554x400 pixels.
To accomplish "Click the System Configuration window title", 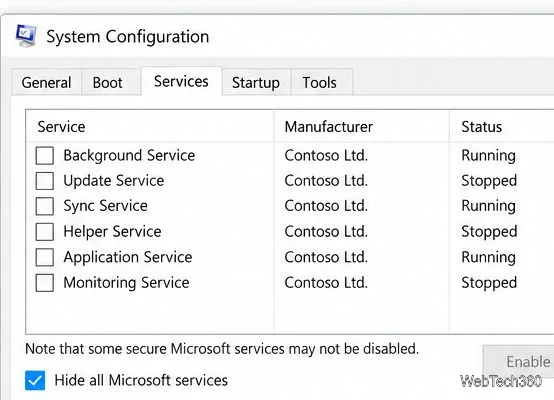I will pyautogui.click(x=128, y=37).
